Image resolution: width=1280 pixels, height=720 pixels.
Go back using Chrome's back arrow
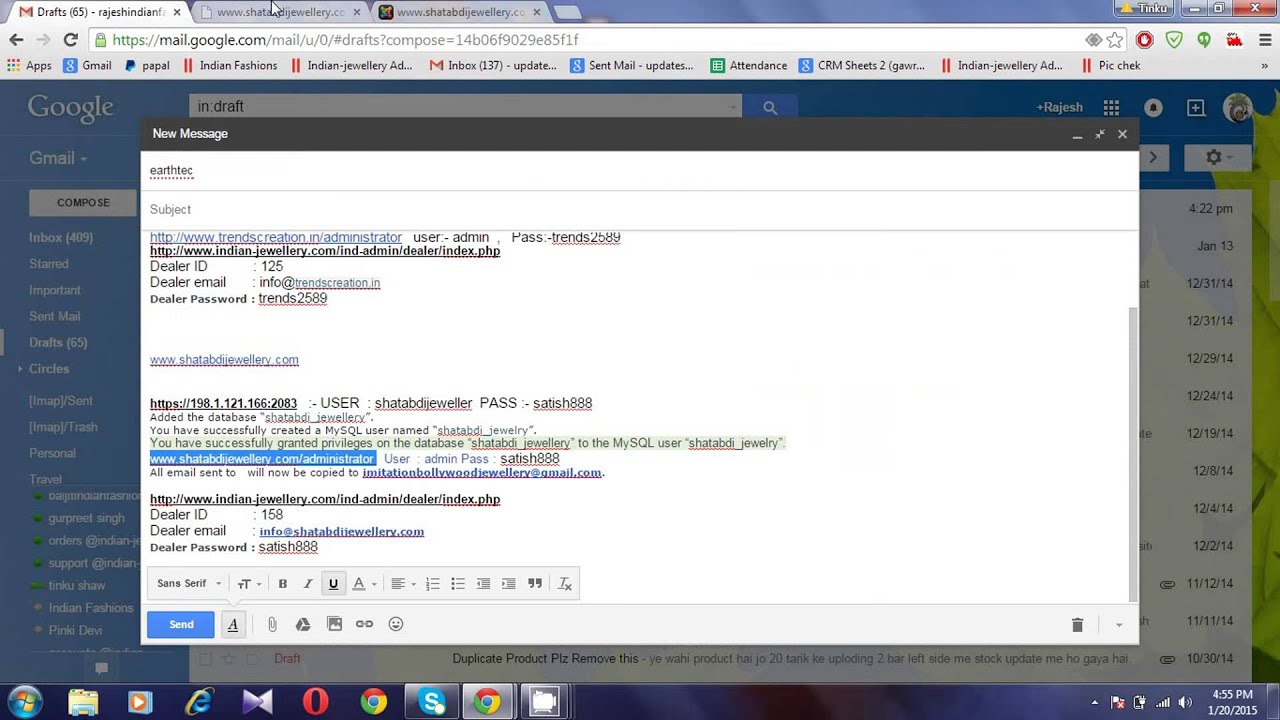16,40
